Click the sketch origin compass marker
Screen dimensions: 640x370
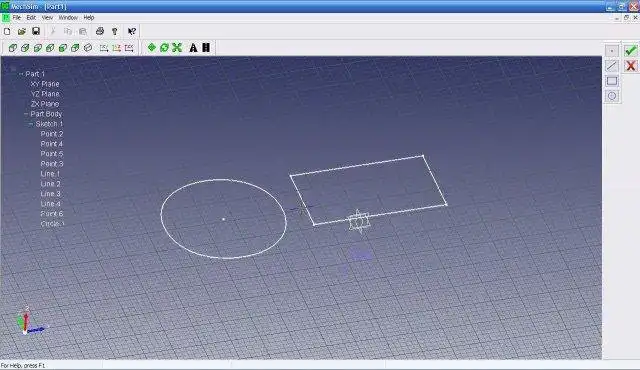coord(359,222)
